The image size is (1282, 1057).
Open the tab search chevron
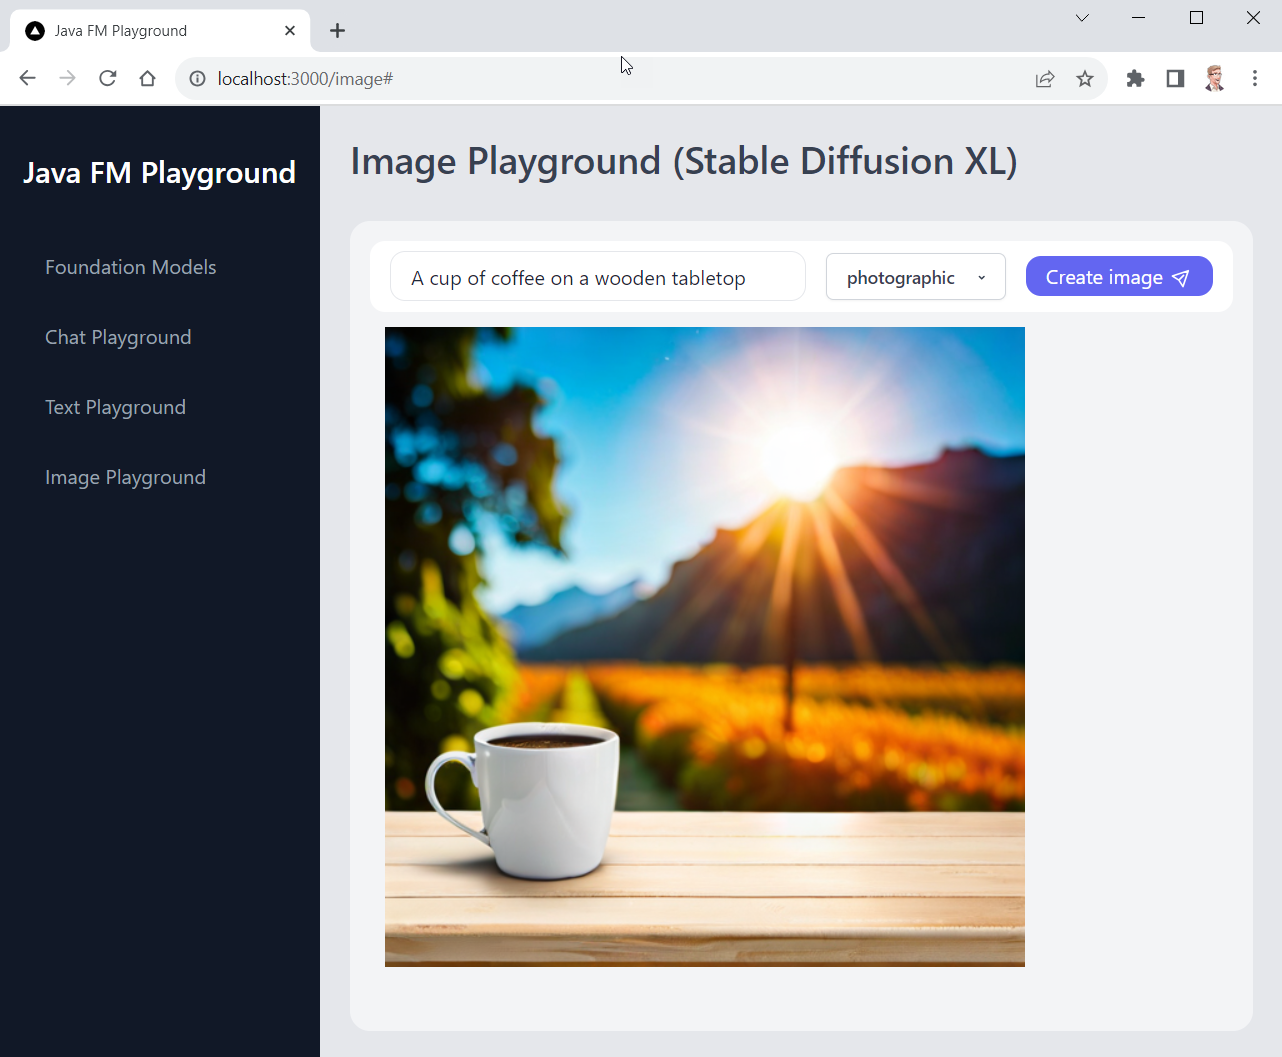click(x=1082, y=18)
